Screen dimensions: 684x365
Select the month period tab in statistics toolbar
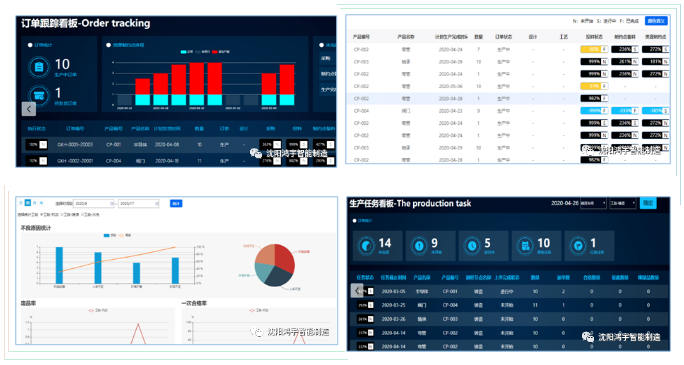pos(34,203)
